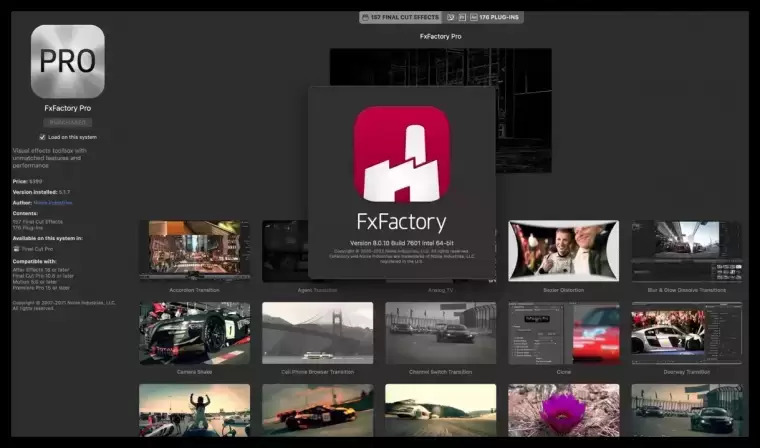Click the sidebar copyright Noise Industries text
760x448 pixels.
(64, 305)
